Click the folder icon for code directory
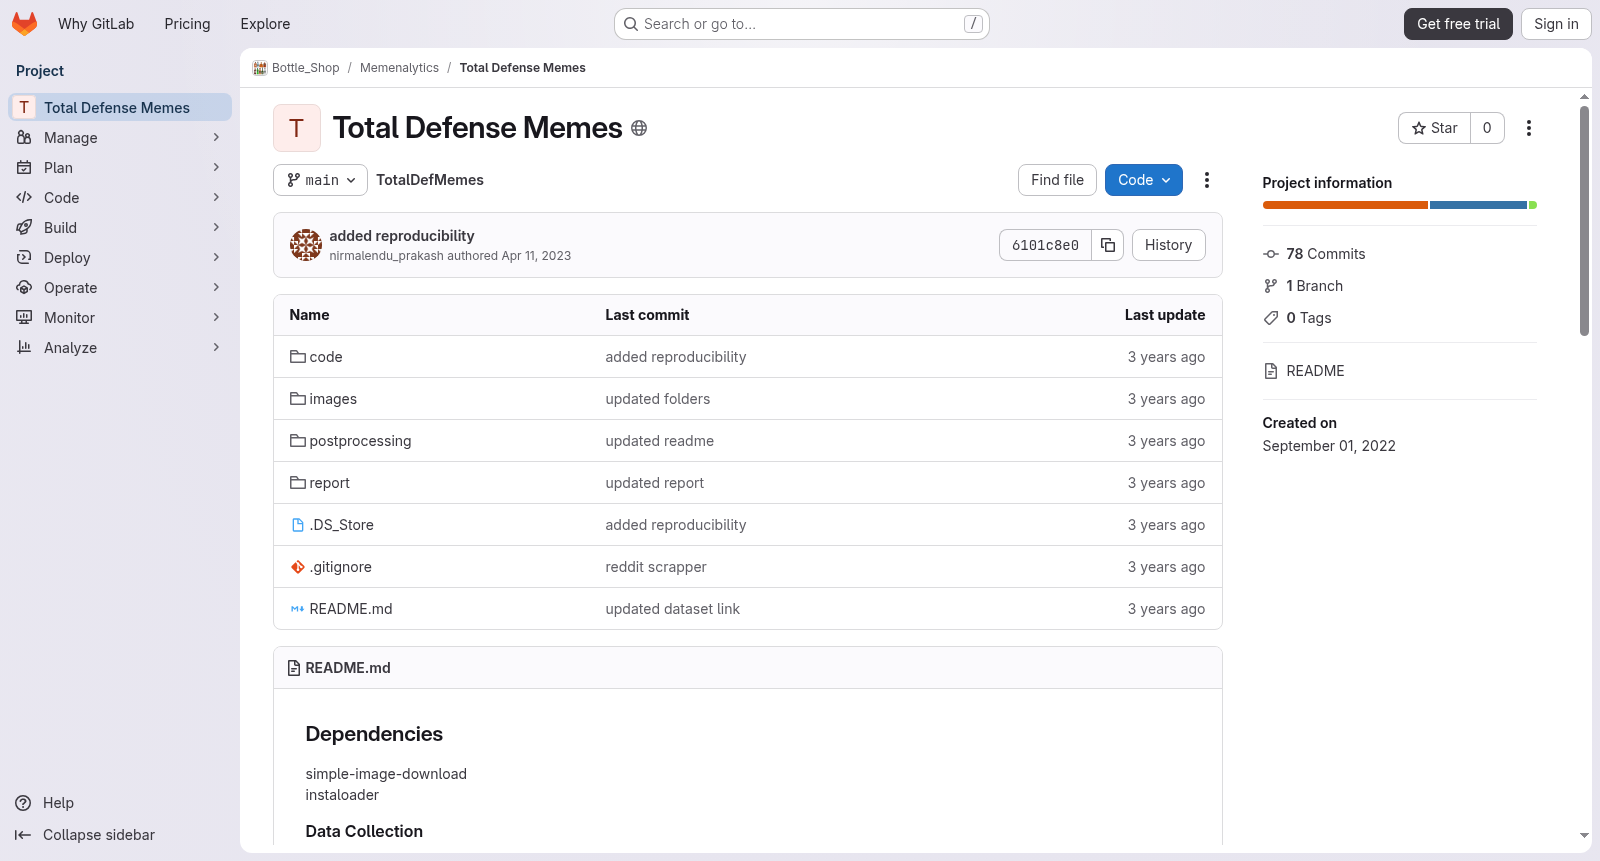Screen dimensions: 1600x861 click(298, 357)
